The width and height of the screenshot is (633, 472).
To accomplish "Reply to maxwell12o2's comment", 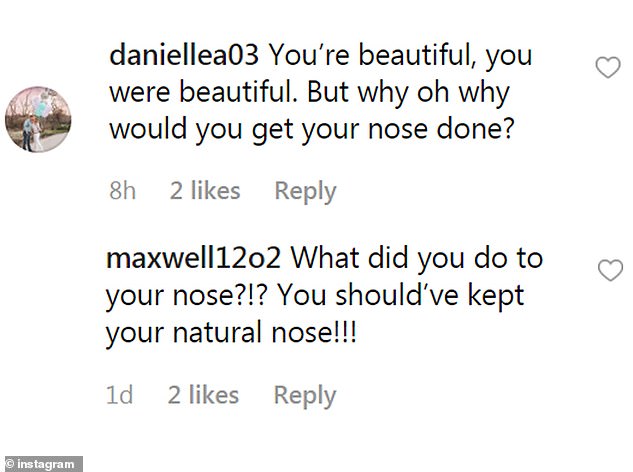I will coord(304,395).
